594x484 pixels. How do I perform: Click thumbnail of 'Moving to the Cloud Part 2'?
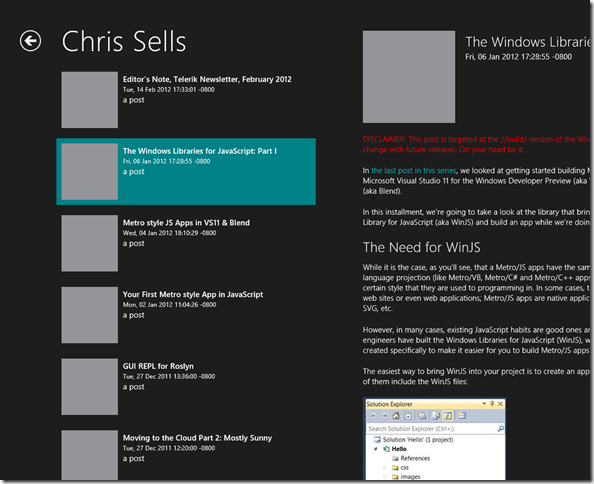[x=90, y=455]
